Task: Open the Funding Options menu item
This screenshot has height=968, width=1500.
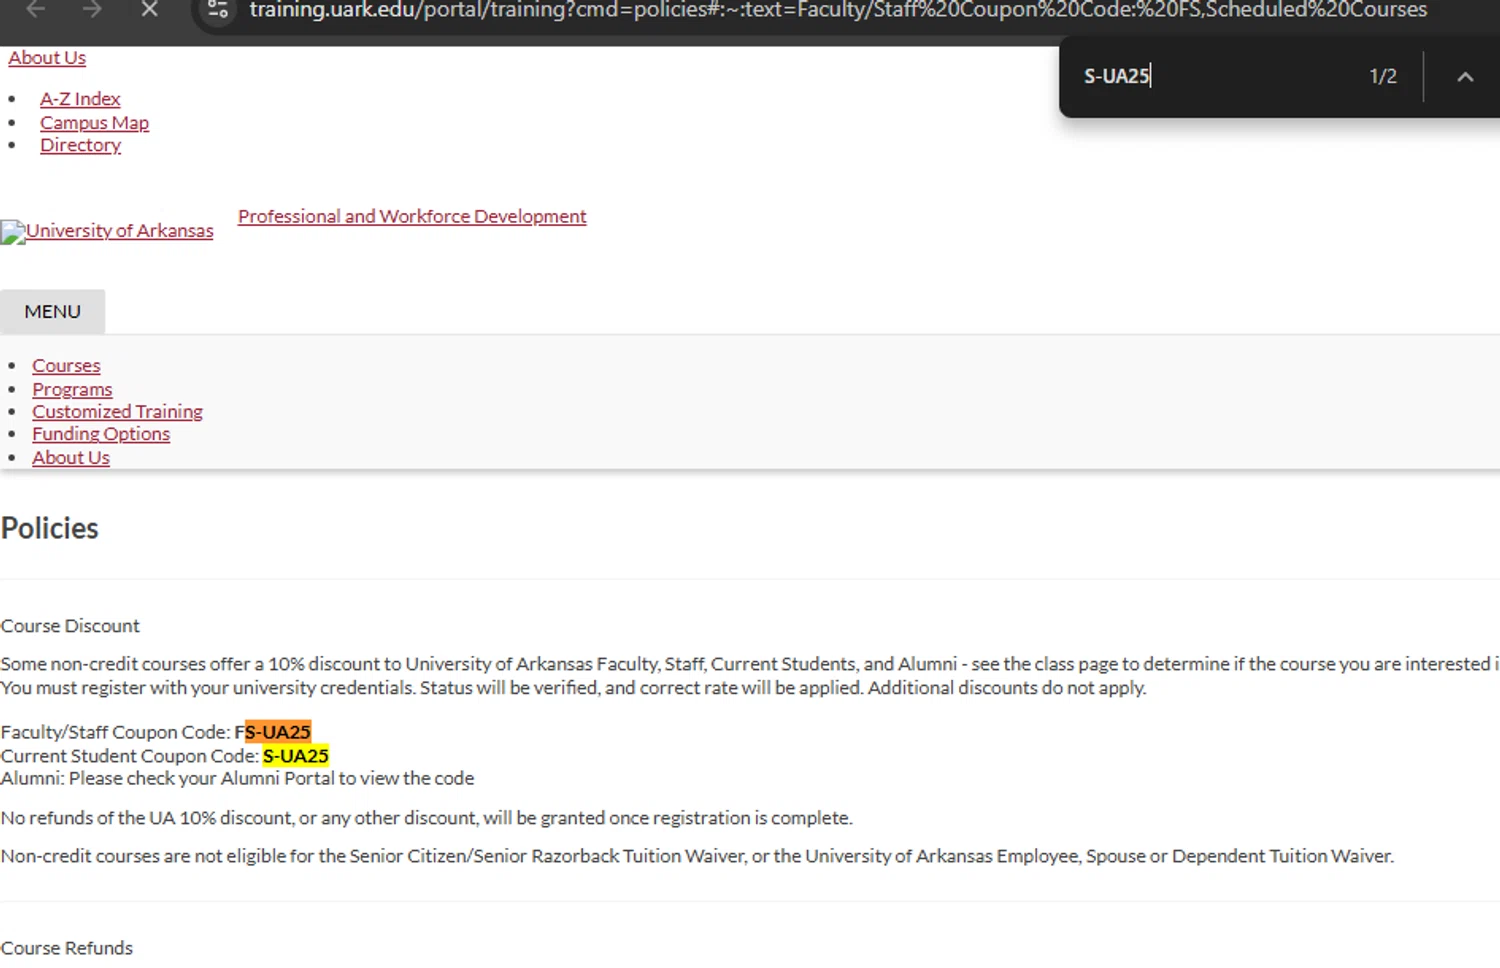Action: (x=101, y=434)
